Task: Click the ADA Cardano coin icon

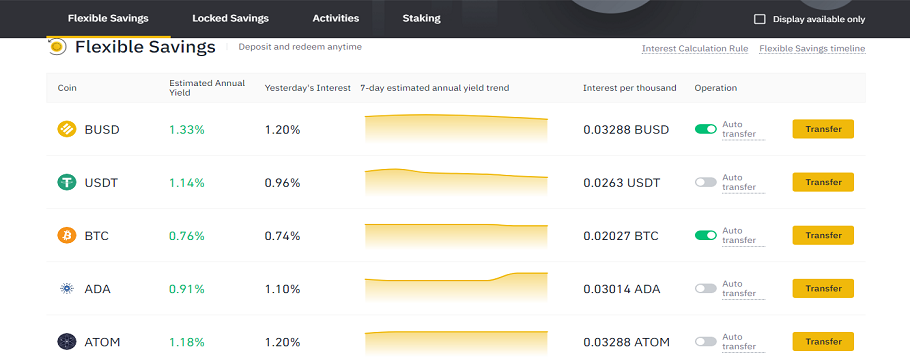Action: 67,289
